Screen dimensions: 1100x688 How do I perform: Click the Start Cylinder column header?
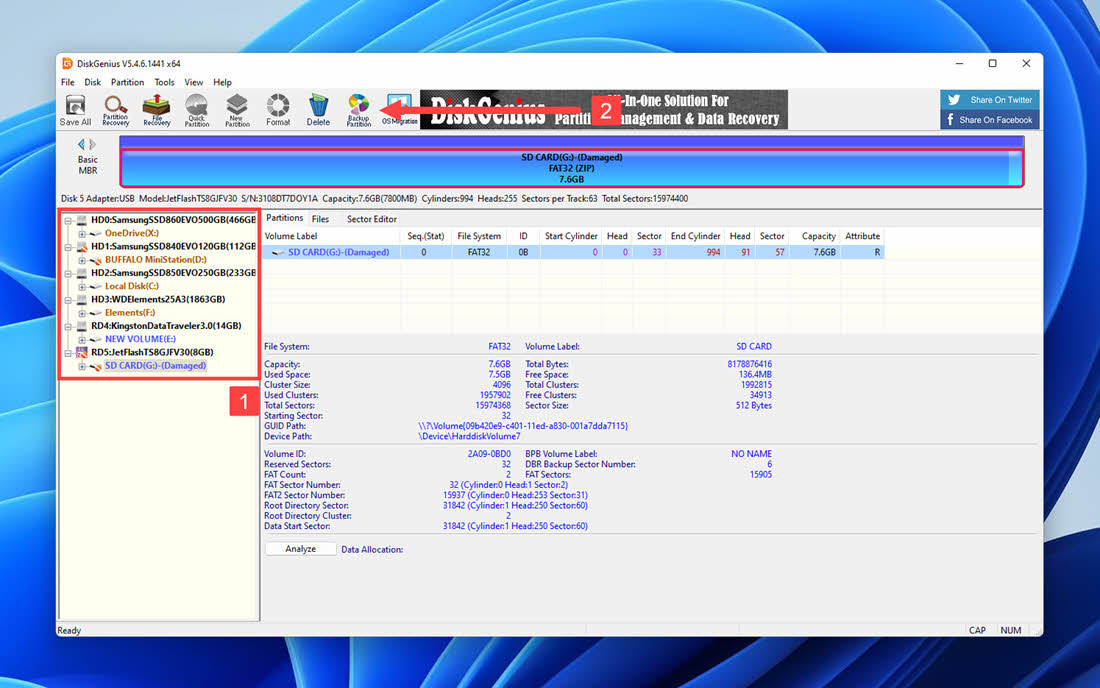[x=570, y=236]
